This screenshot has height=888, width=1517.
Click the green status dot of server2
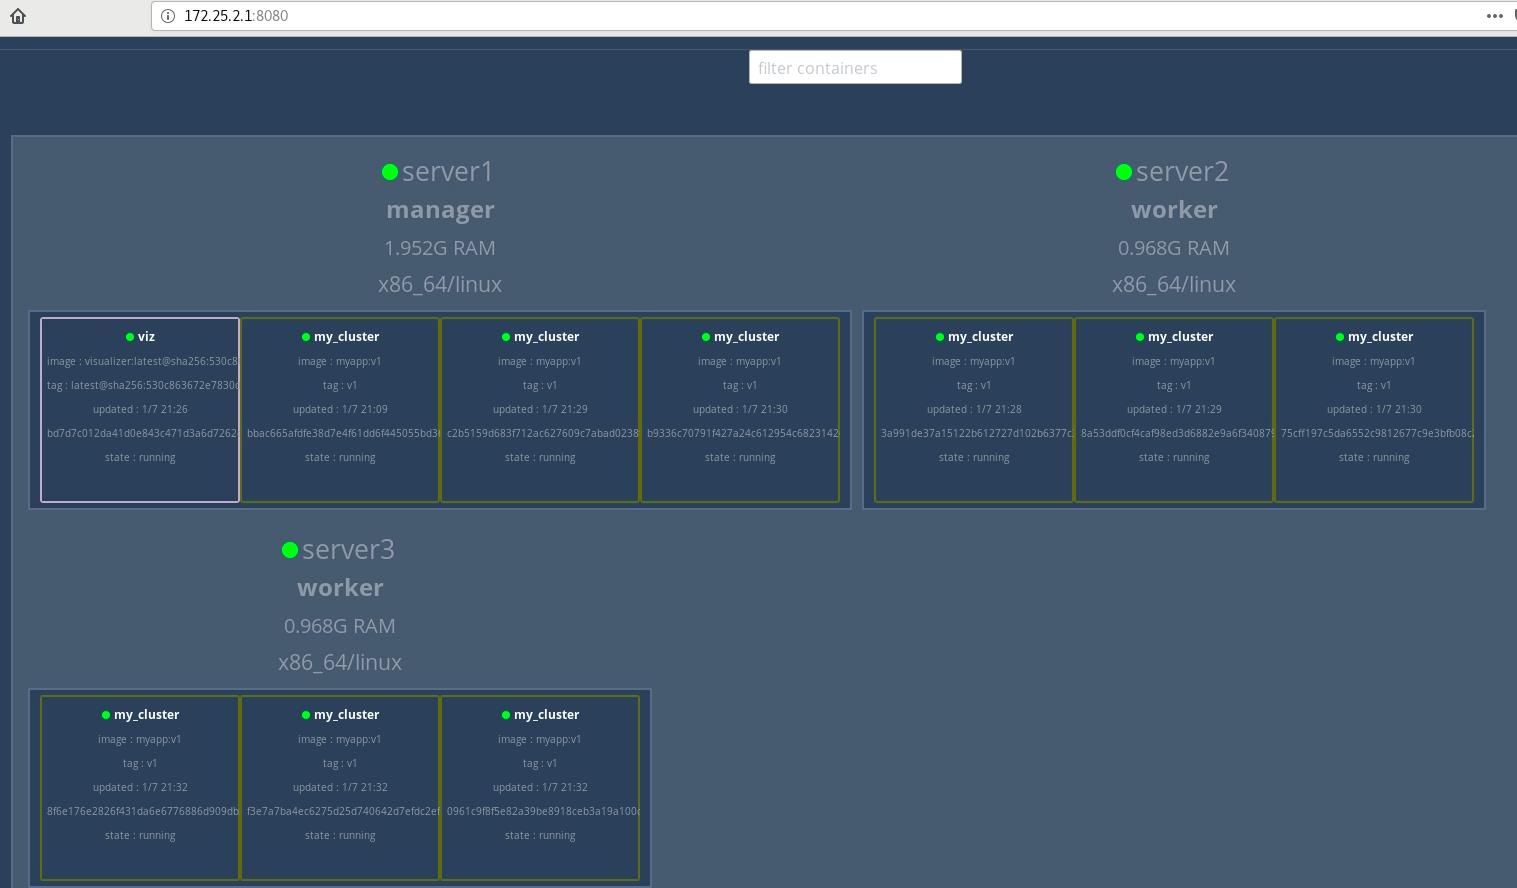pos(1124,172)
